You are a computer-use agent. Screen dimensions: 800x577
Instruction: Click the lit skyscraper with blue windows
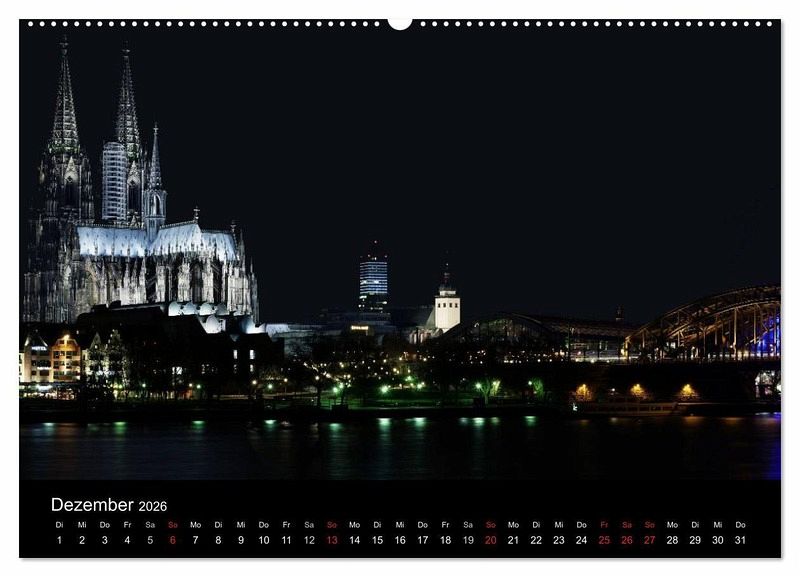(373, 277)
